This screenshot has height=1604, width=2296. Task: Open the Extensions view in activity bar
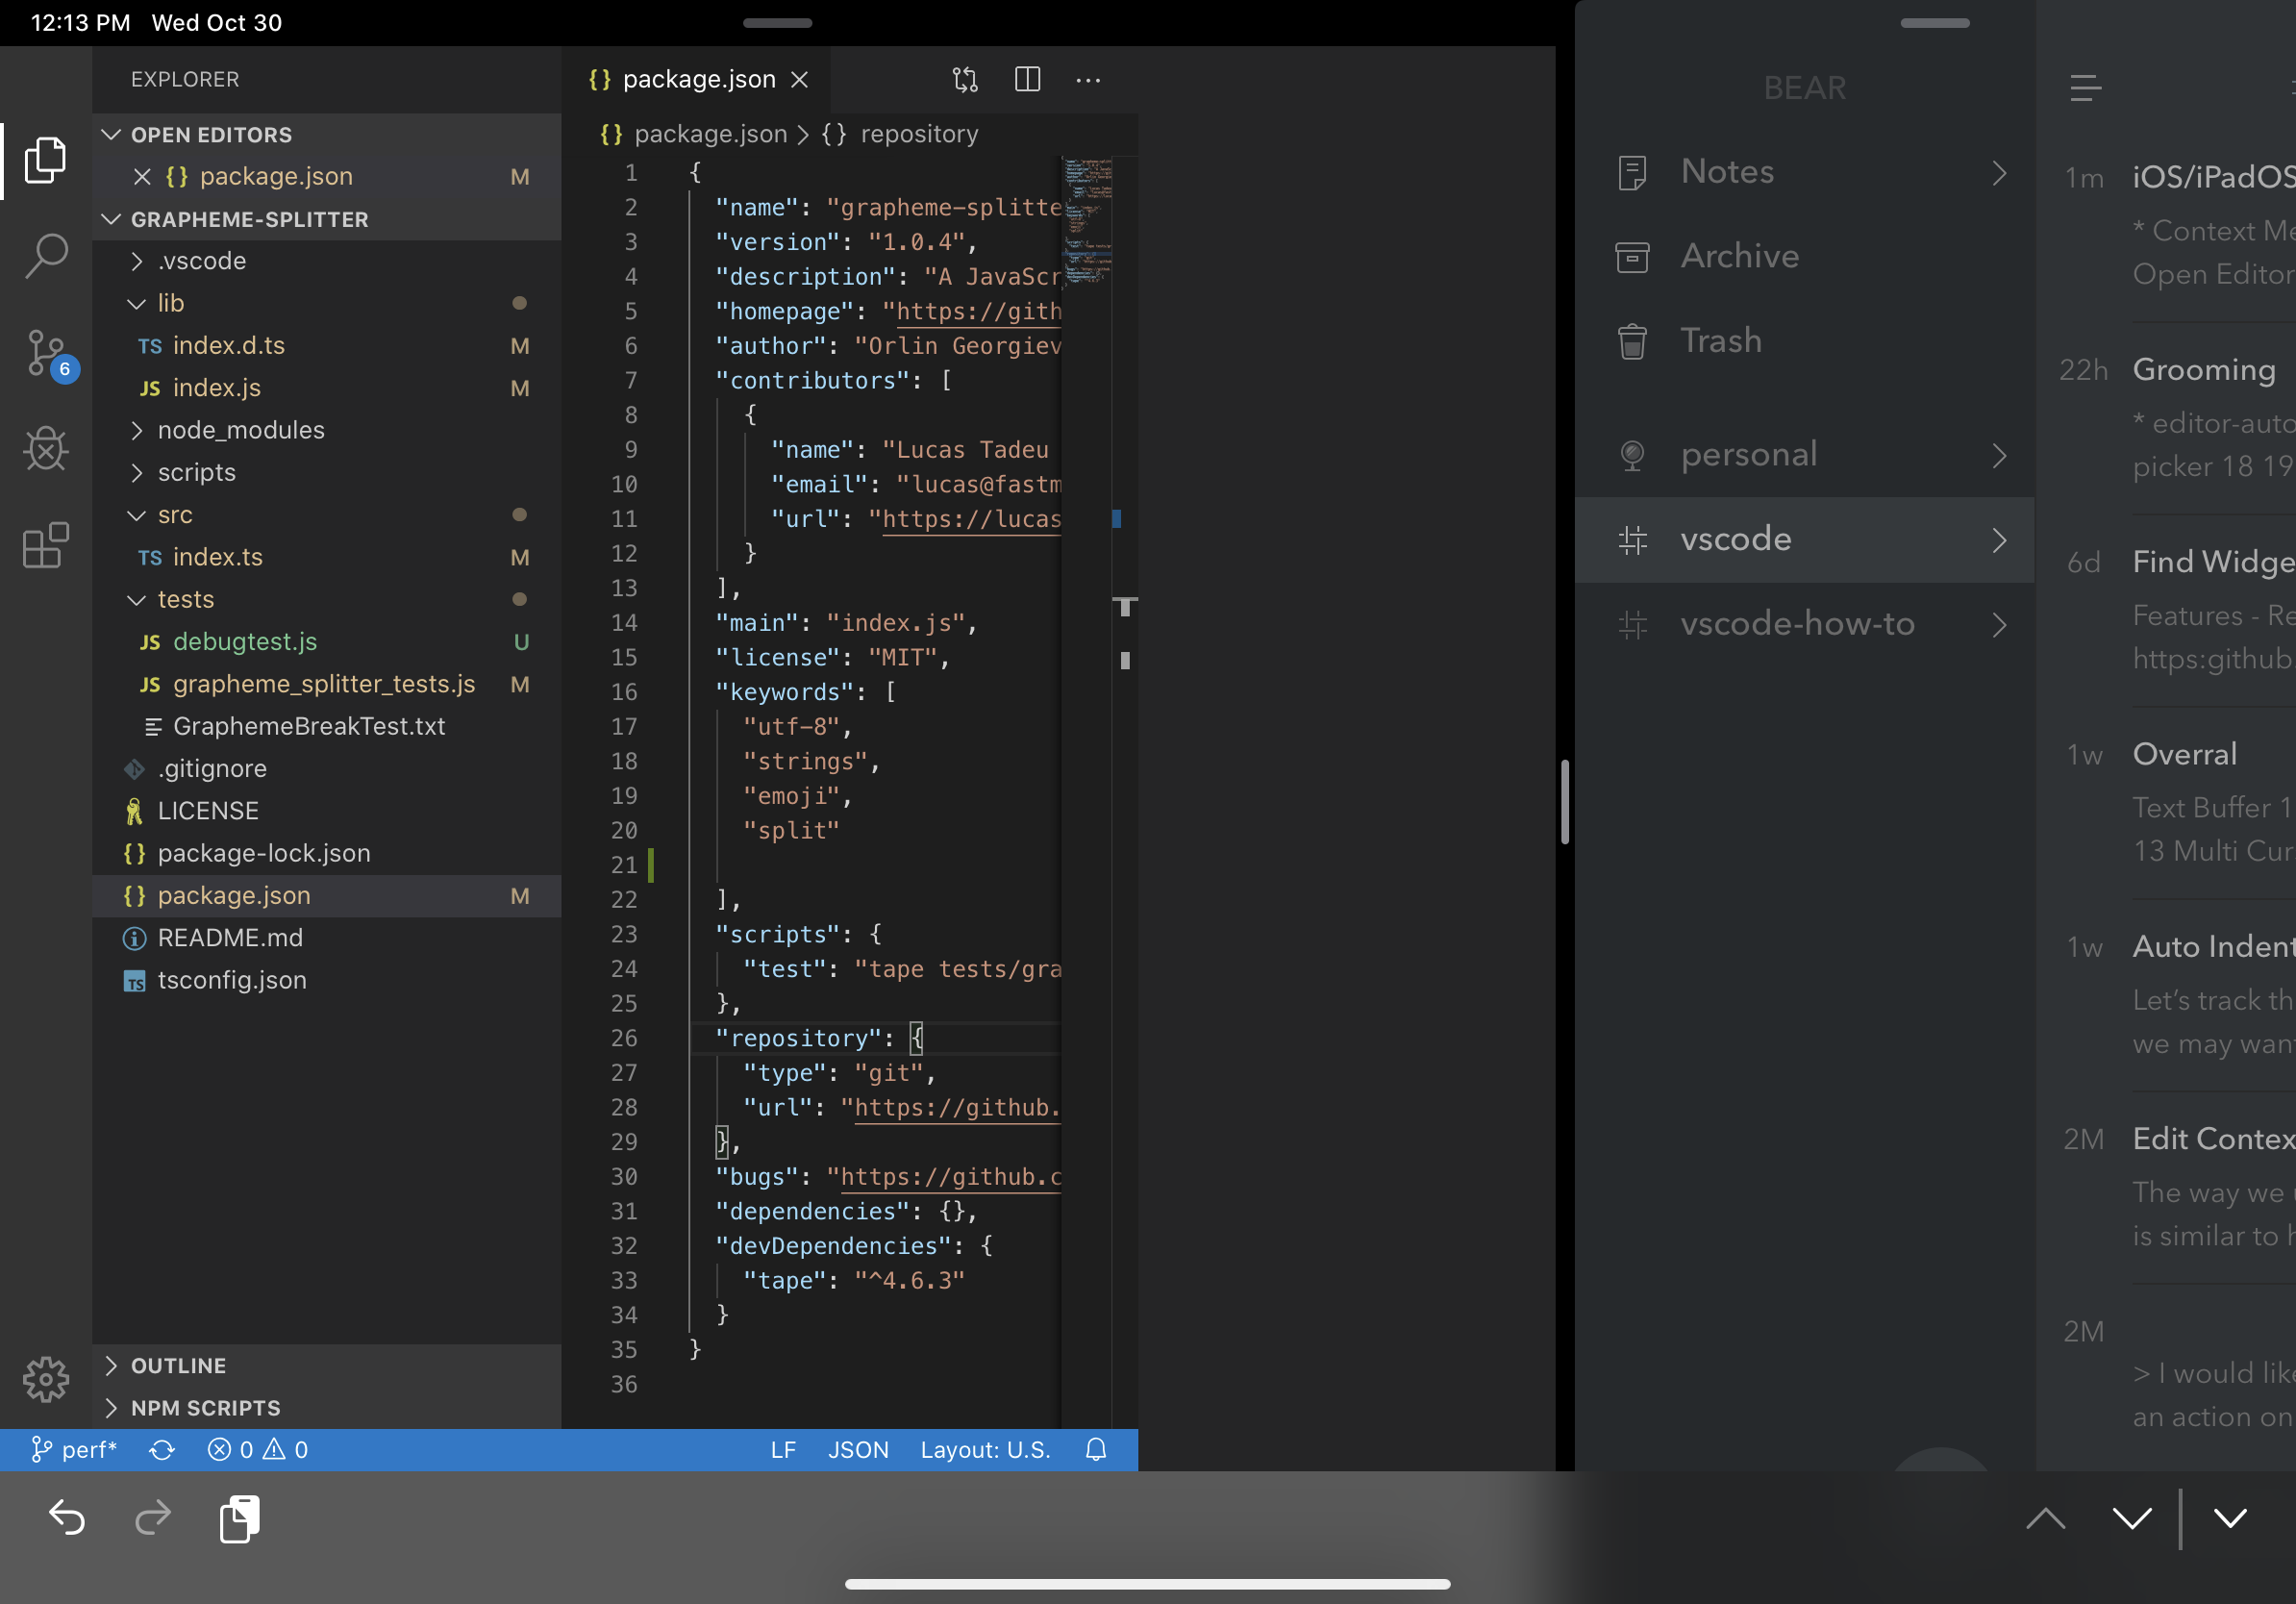coord(46,546)
